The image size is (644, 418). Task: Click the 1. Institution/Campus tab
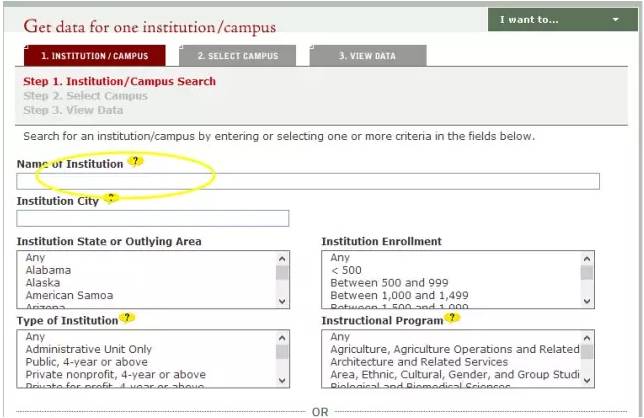coord(94,56)
